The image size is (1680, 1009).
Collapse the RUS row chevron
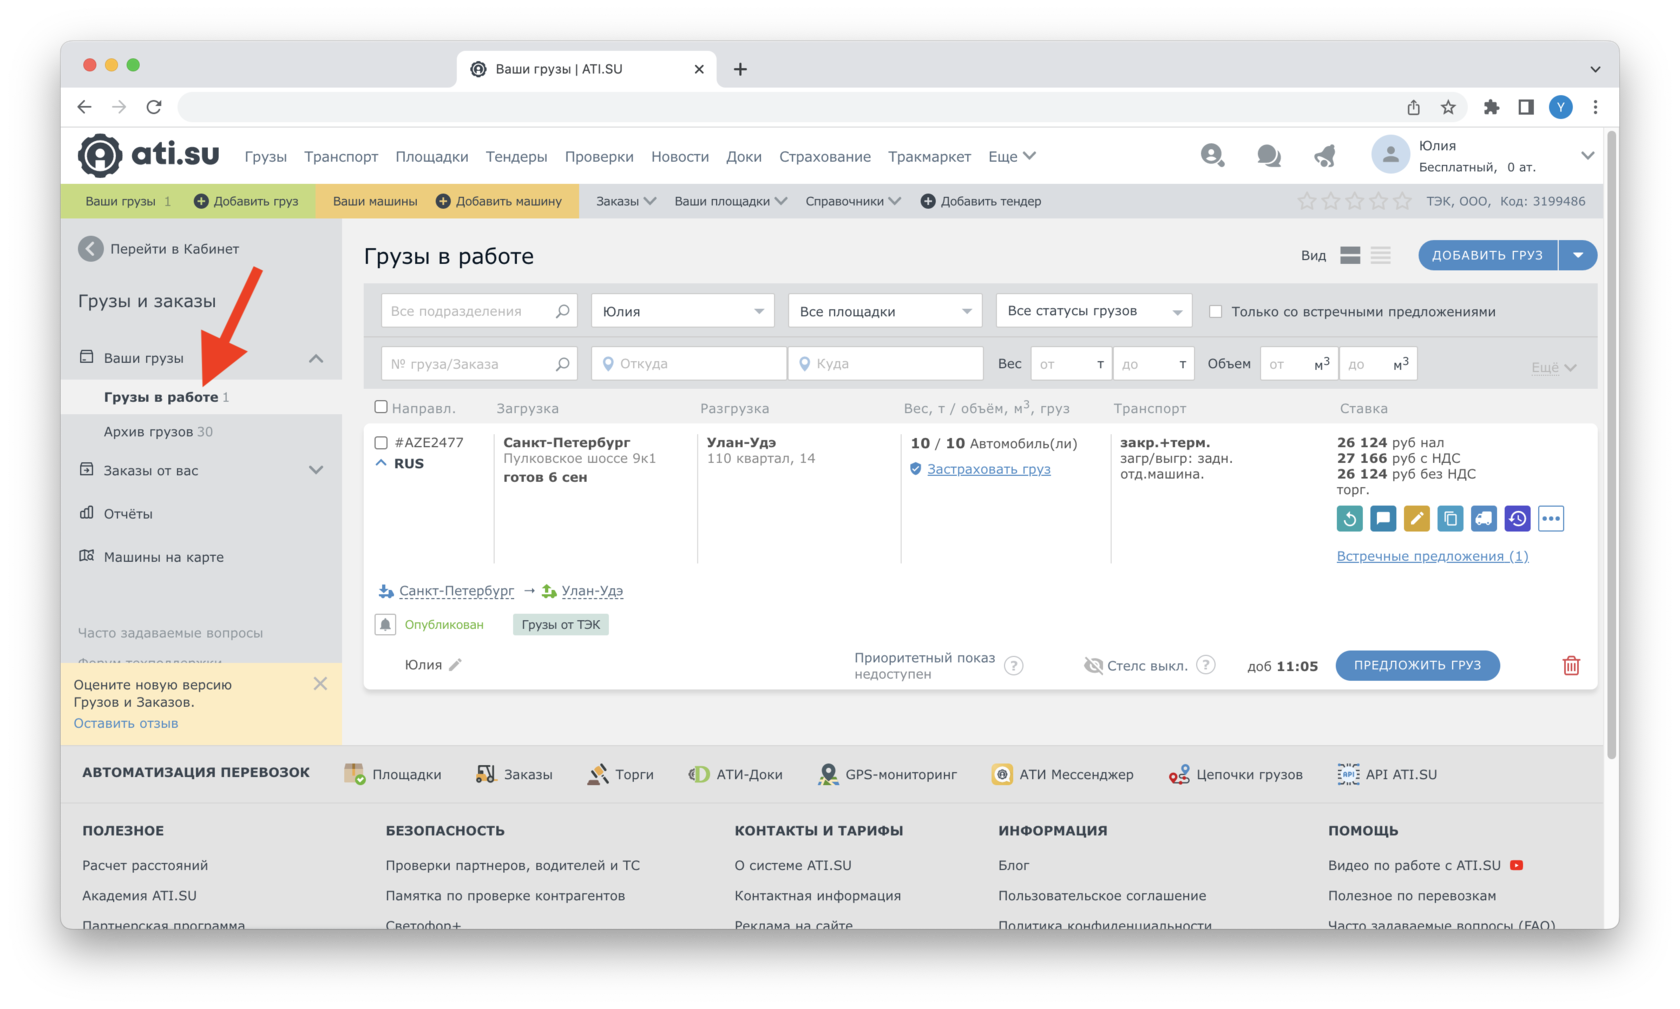click(x=381, y=463)
